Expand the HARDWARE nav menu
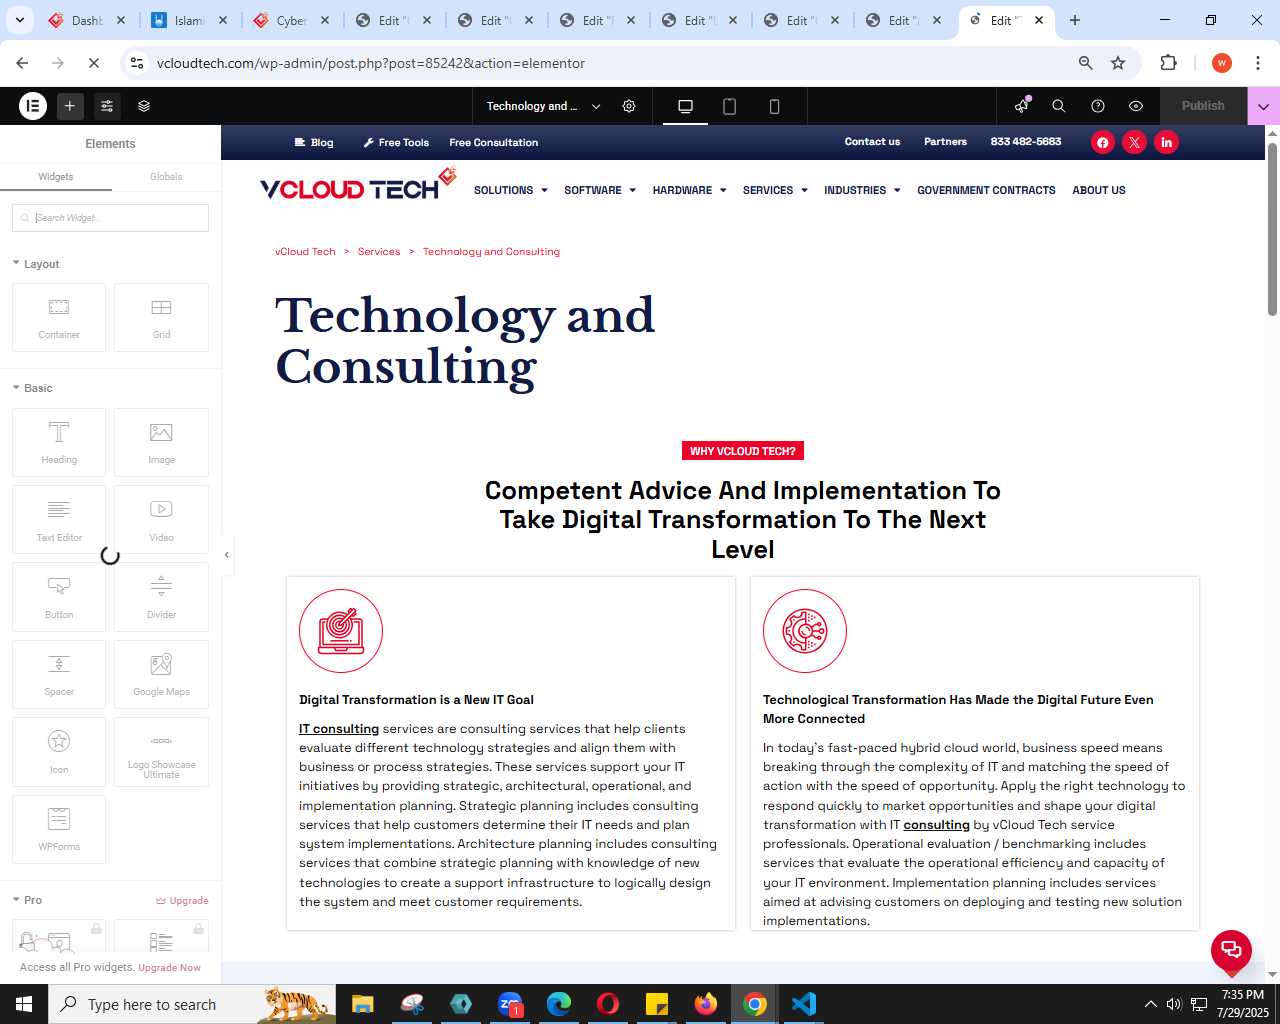This screenshot has height=1024, width=1280. 689,190
